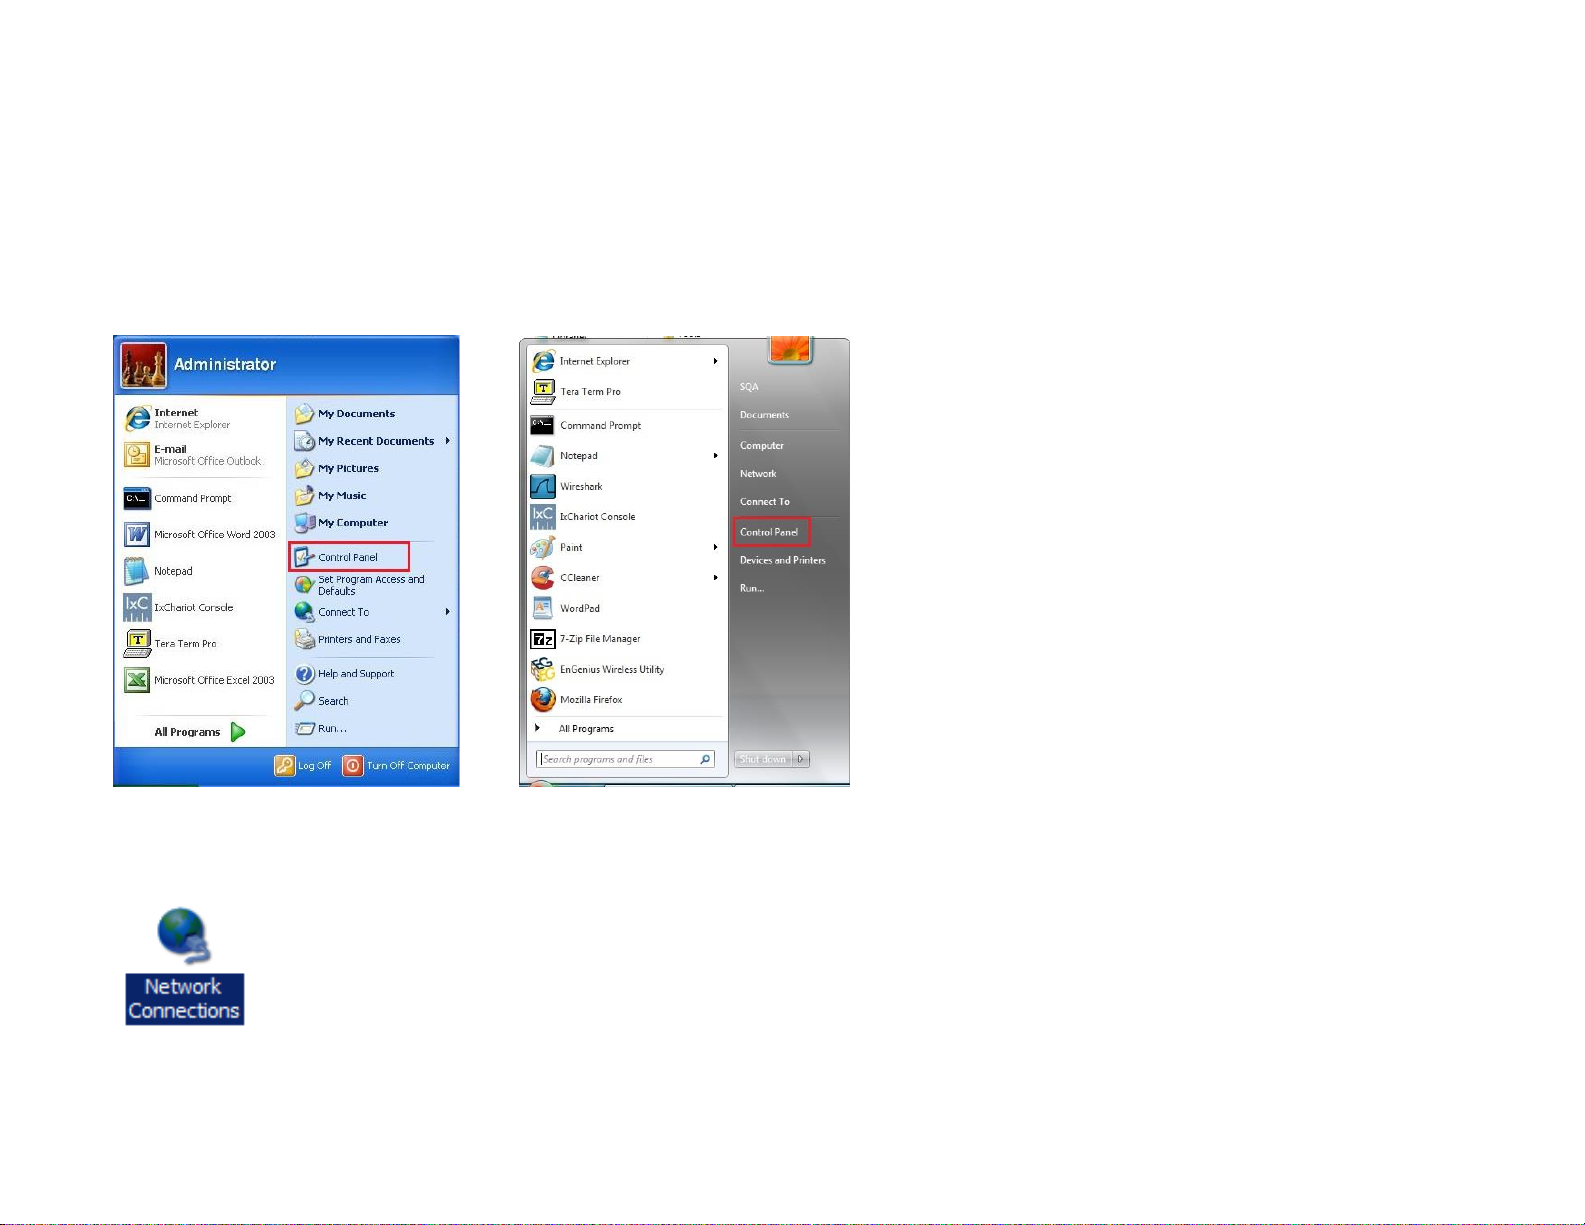Click the Turn Off Computer button
Image resolution: width=1585 pixels, height=1225 pixels.
pos(397,765)
